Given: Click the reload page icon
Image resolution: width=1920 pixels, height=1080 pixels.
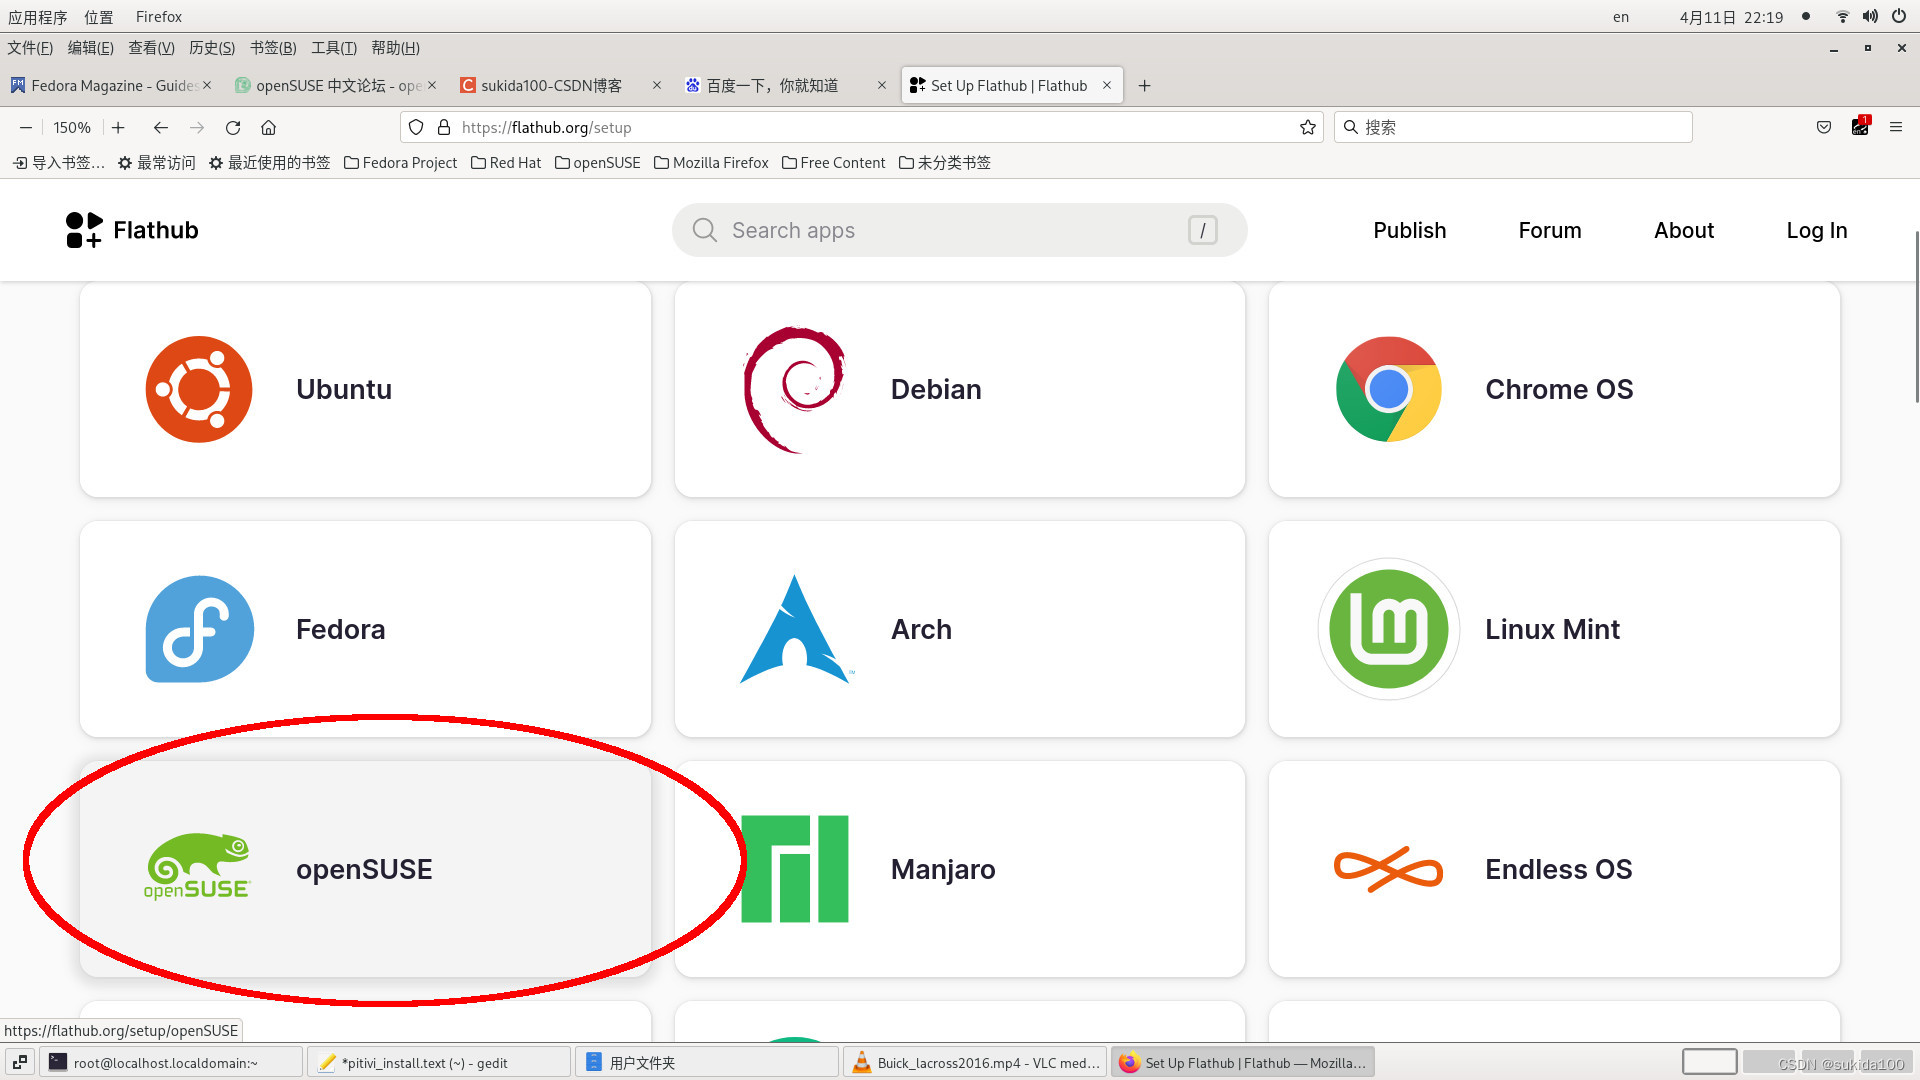Looking at the screenshot, I should 233,127.
